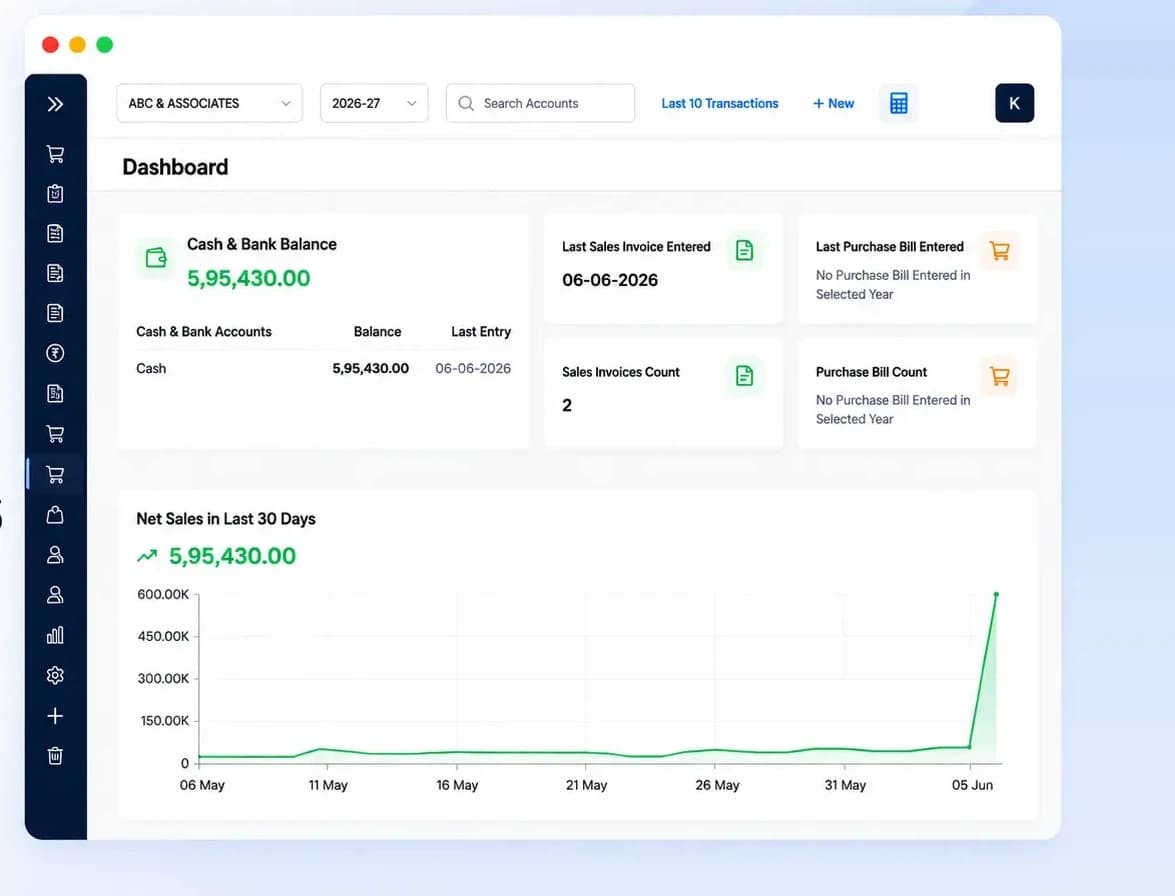The height and width of the screenshot is (896, 1175).
Task: Click the Net Sales total 5,95,430.00
Action: tap(232, 556)
